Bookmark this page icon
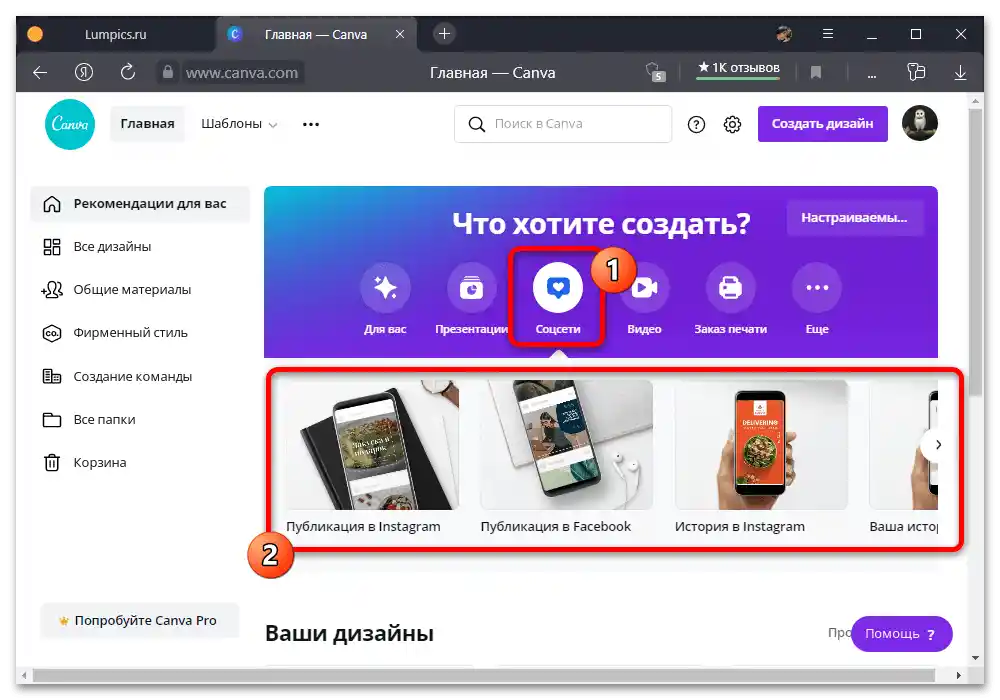Screen dimensions: 1000x700 (x=816, y=73)
